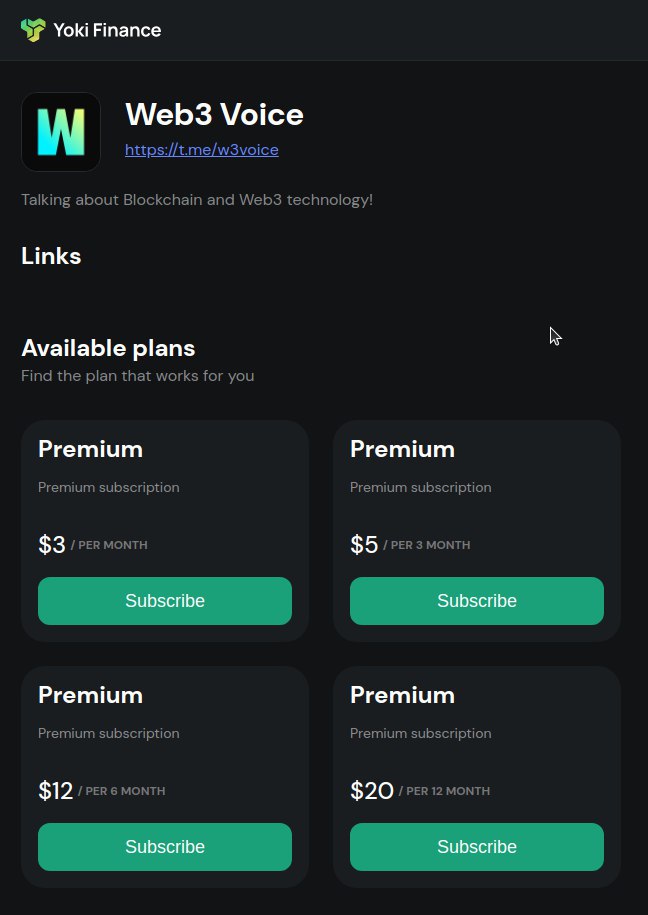The width and height of the screenshot is (648, 915).
Task: Click the Links section heading
Action: [51, 256]
